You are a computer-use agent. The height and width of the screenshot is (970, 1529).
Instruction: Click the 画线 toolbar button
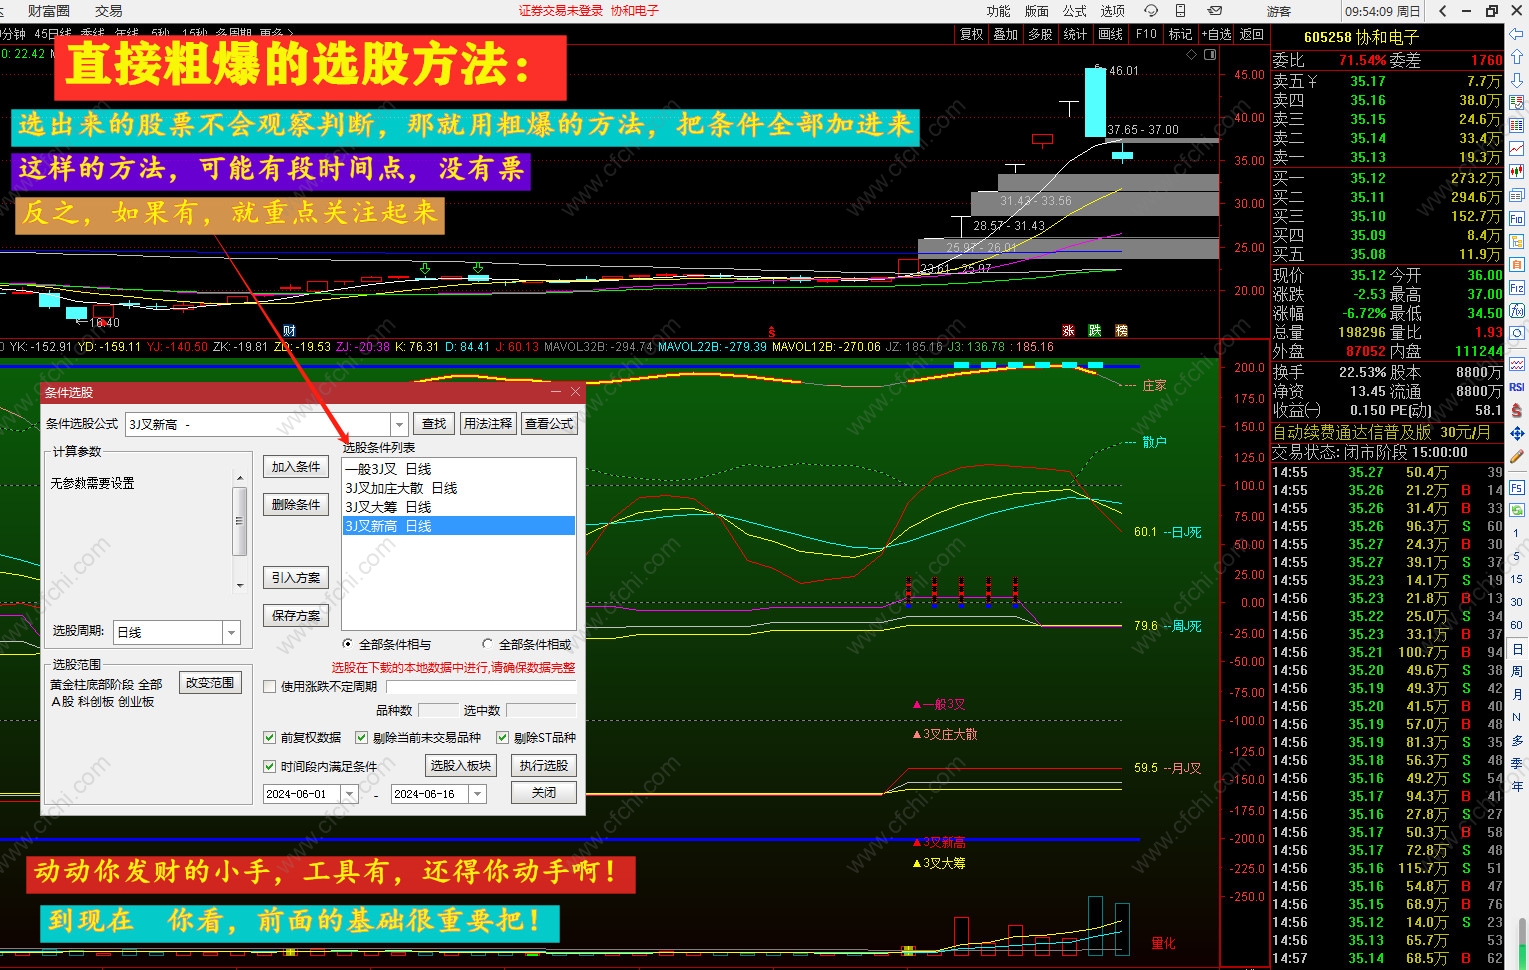(x=1111, y=34)
